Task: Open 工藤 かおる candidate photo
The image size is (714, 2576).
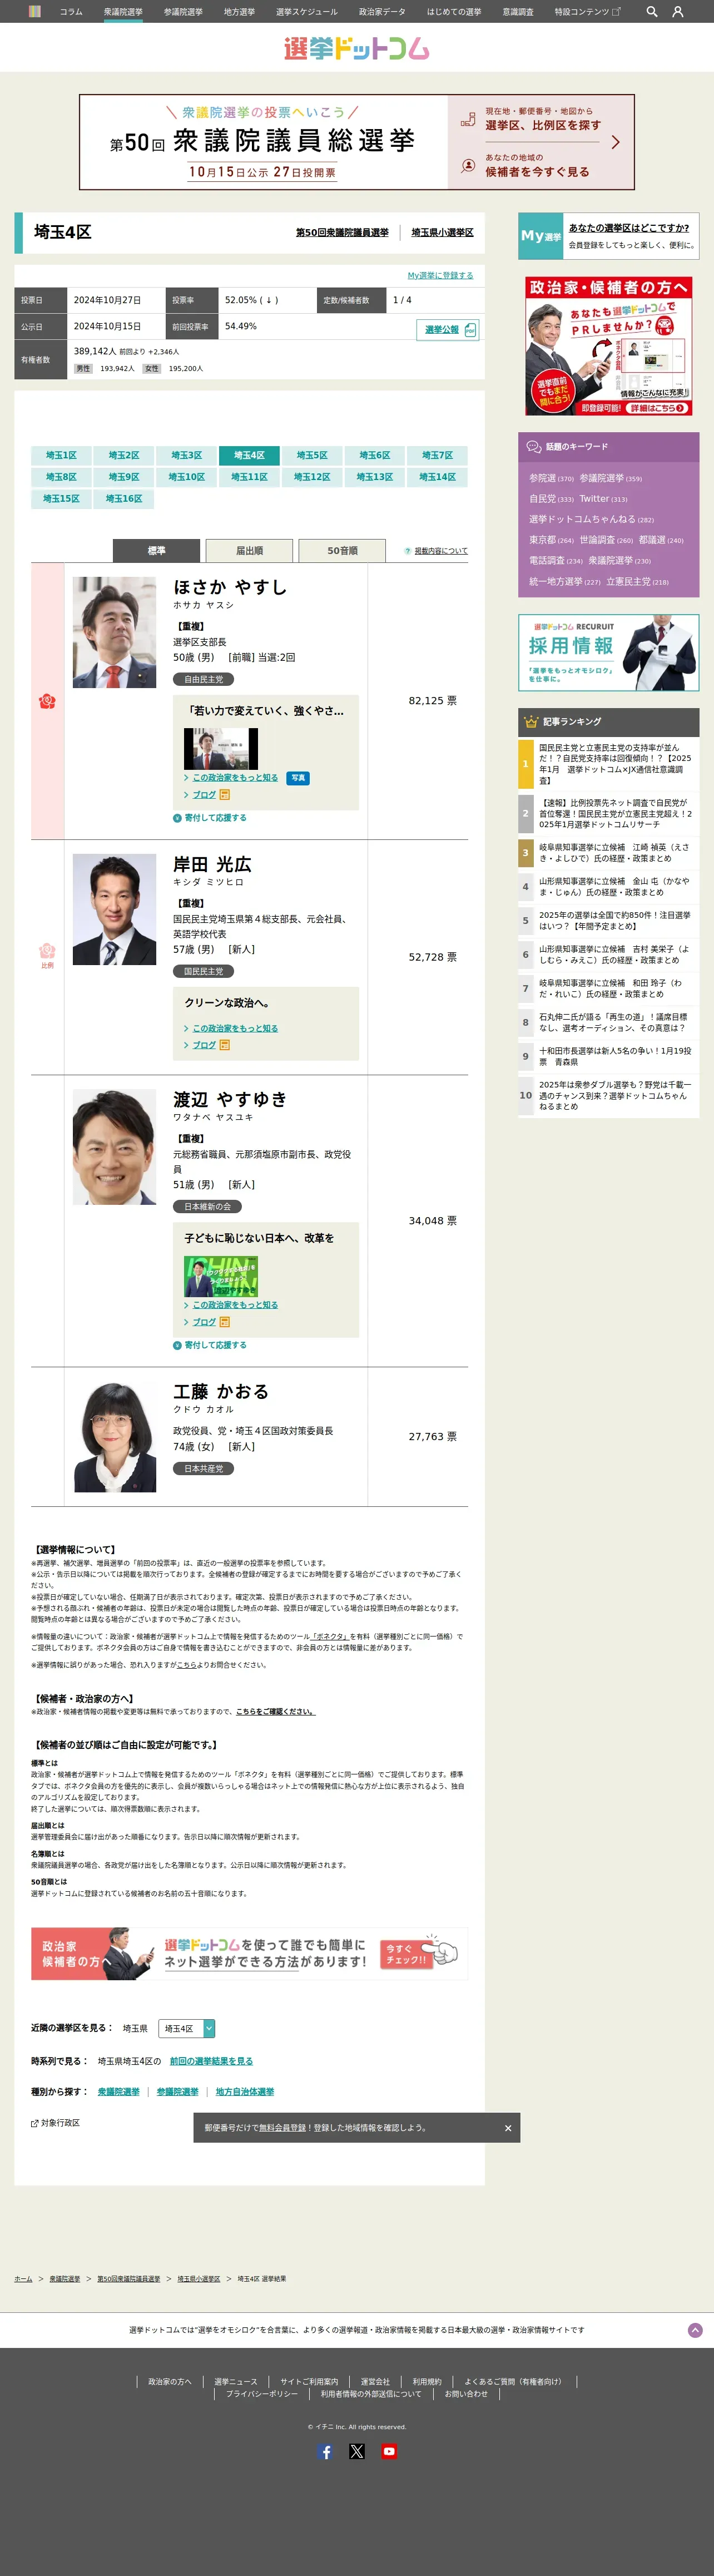Action: tap(115, 1437)
